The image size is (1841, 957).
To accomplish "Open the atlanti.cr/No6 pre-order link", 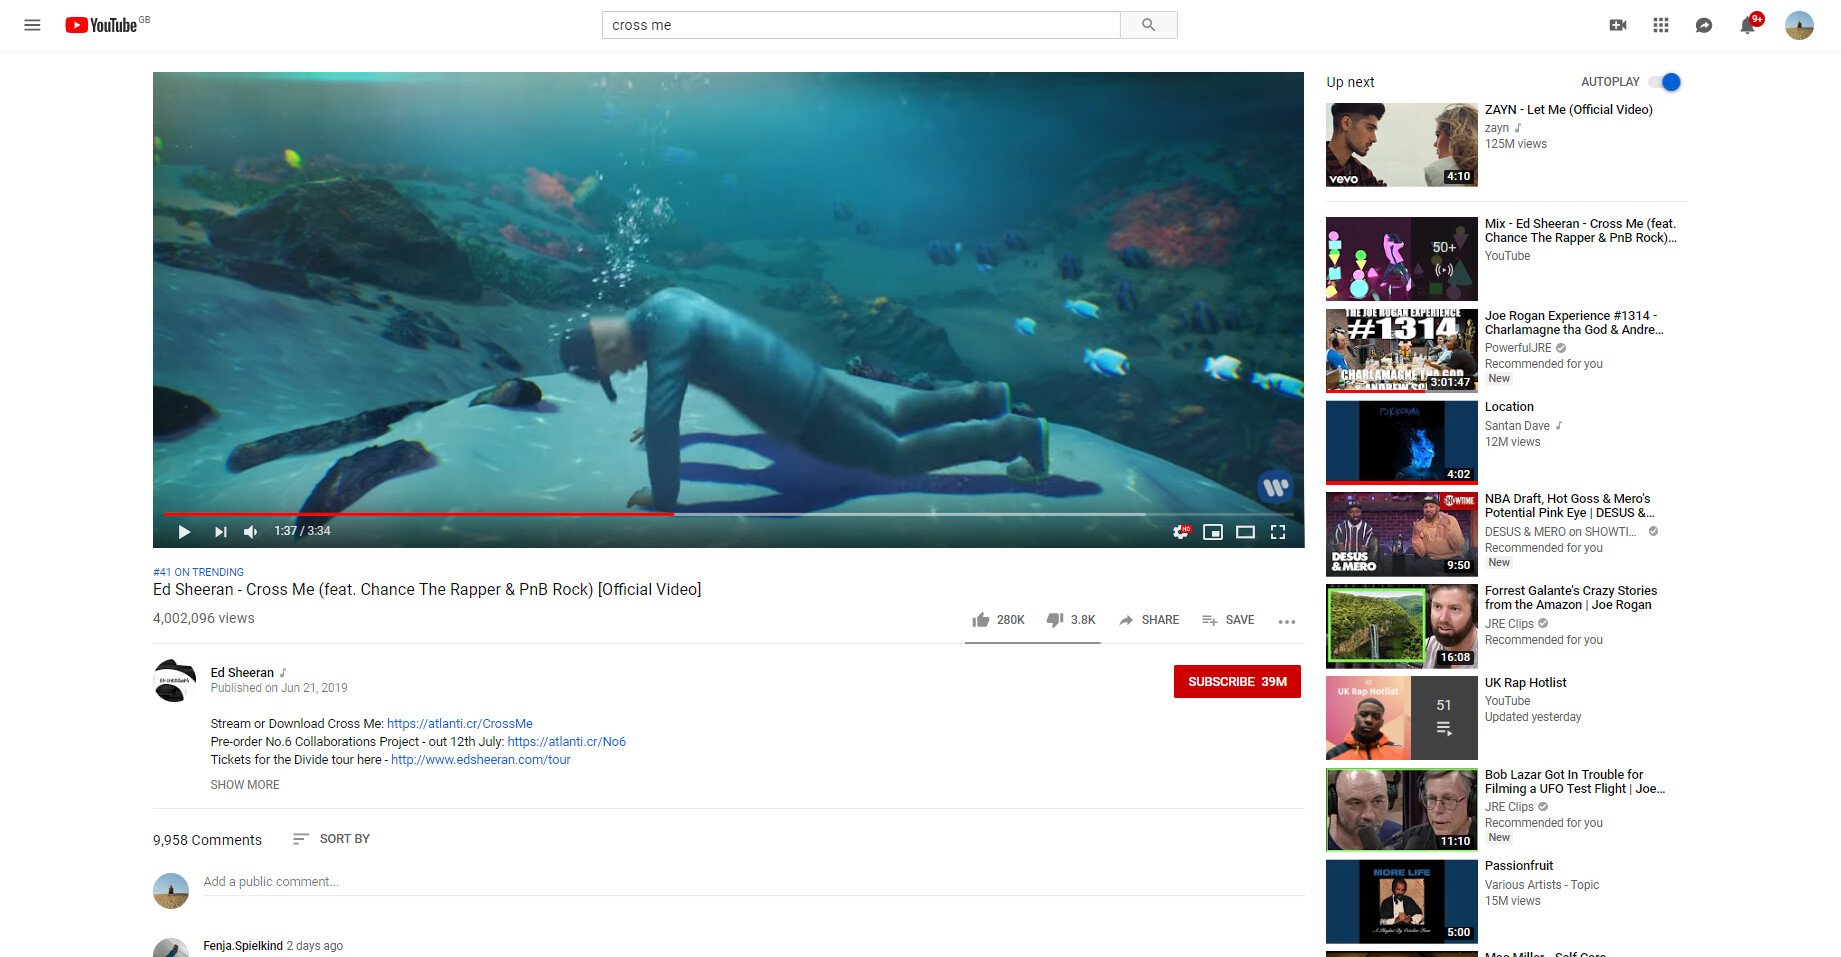I will click(x=567, y=742).
